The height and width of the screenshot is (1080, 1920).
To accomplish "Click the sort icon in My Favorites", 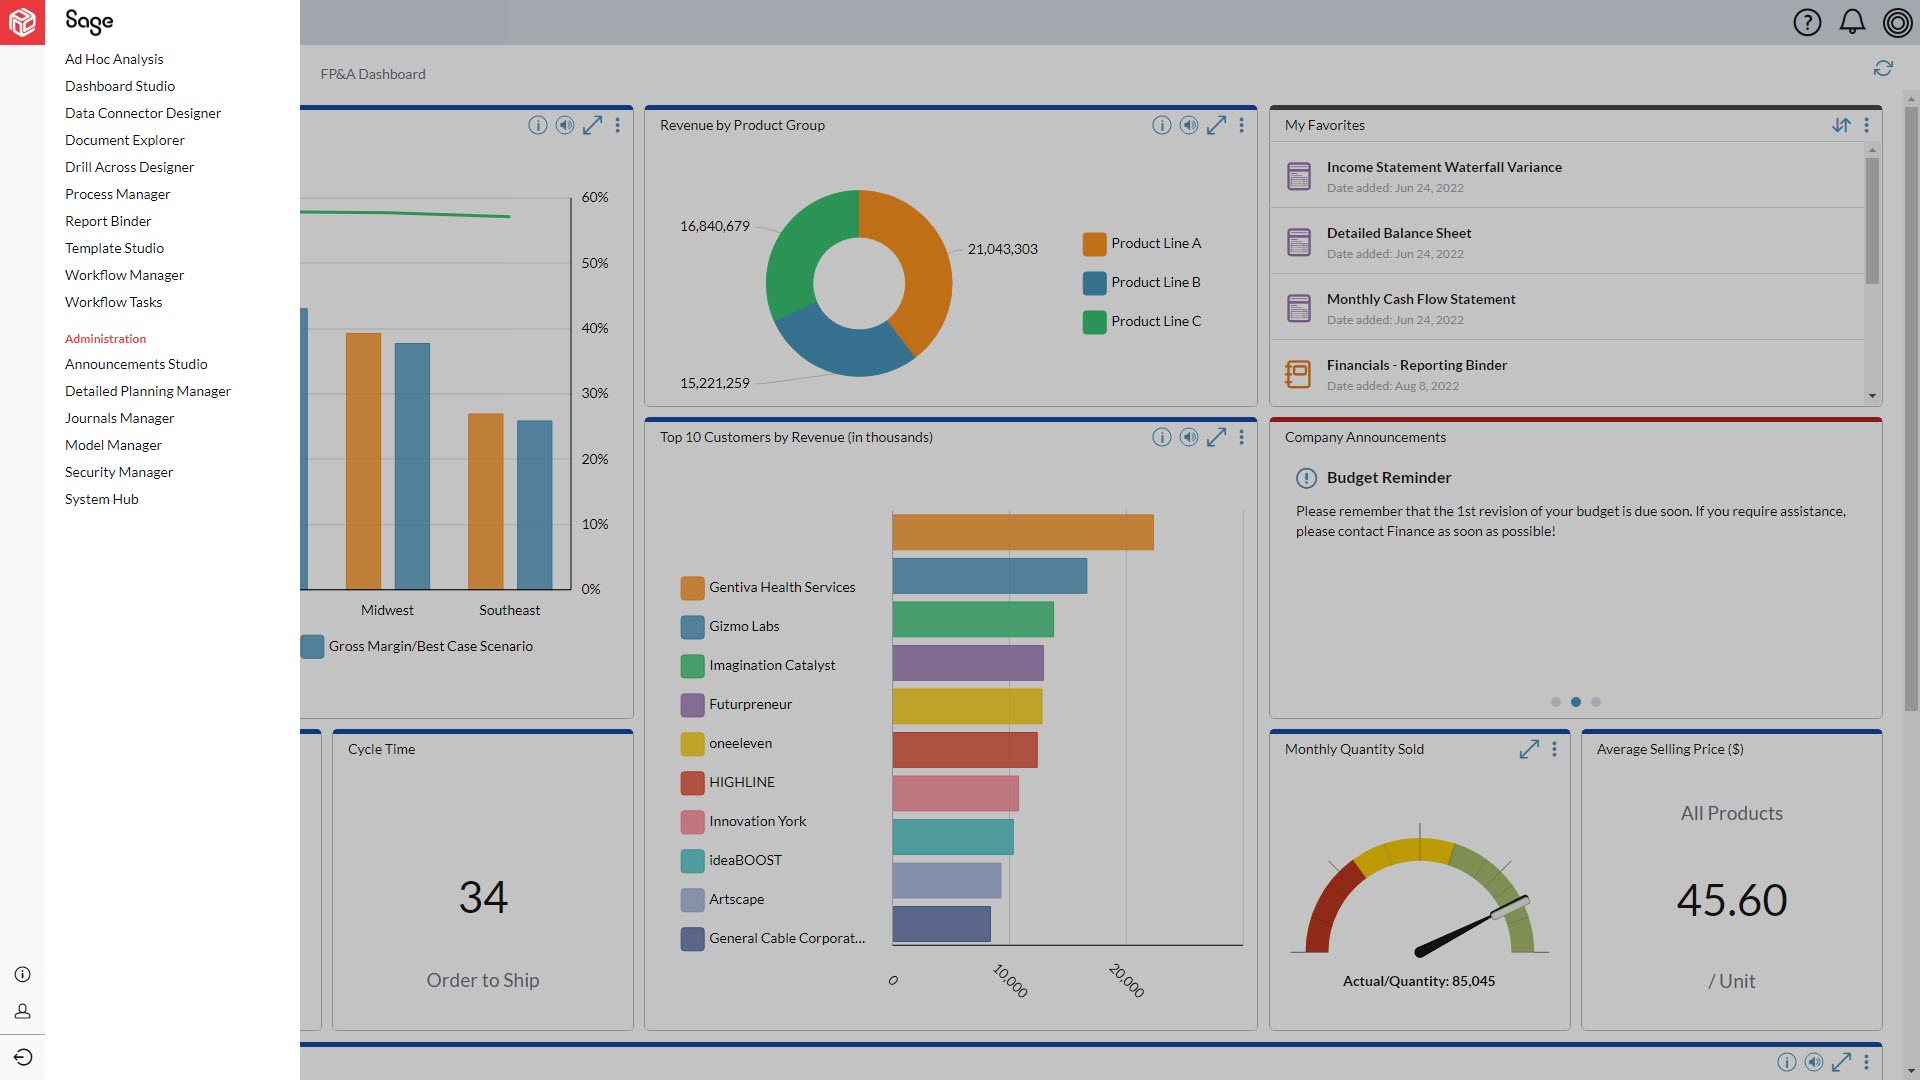I will pyautogui.click(x=1841, y=125).
